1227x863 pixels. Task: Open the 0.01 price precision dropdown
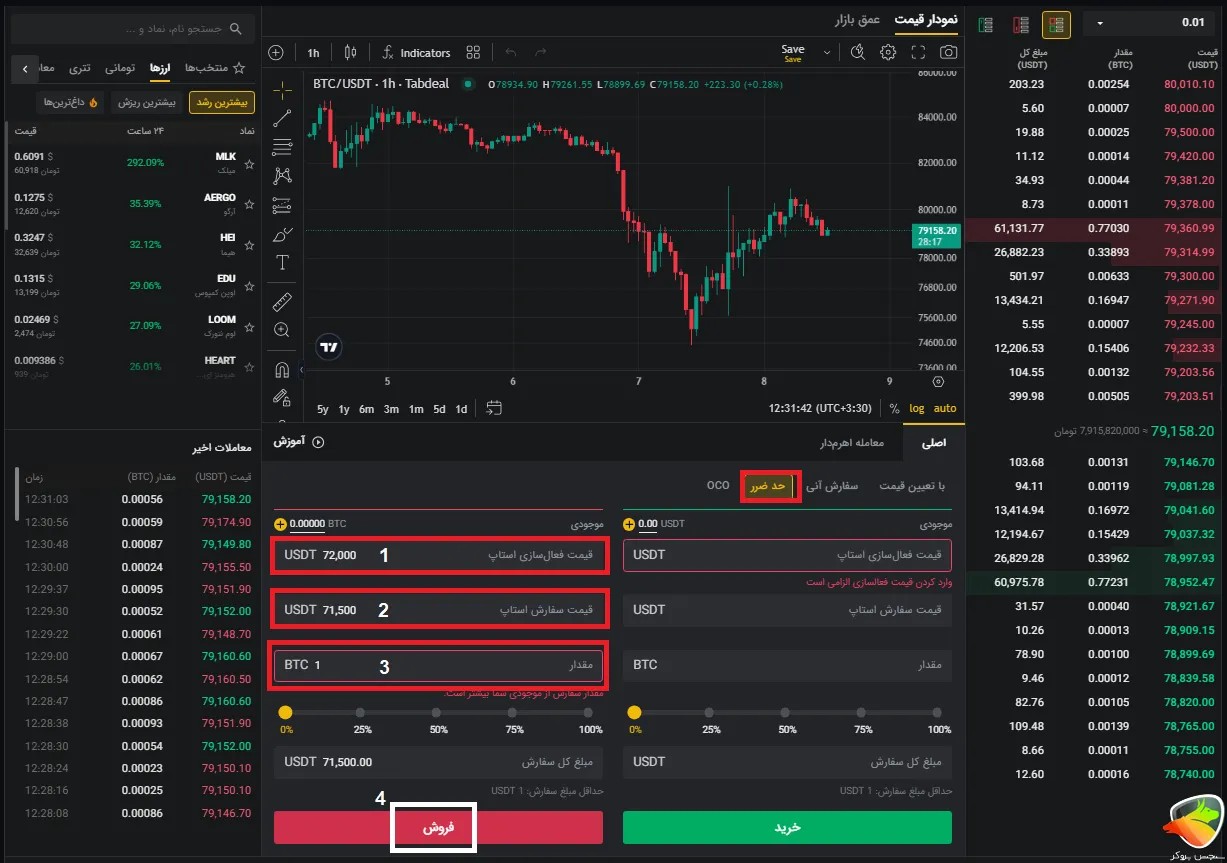coord(1150,23)
